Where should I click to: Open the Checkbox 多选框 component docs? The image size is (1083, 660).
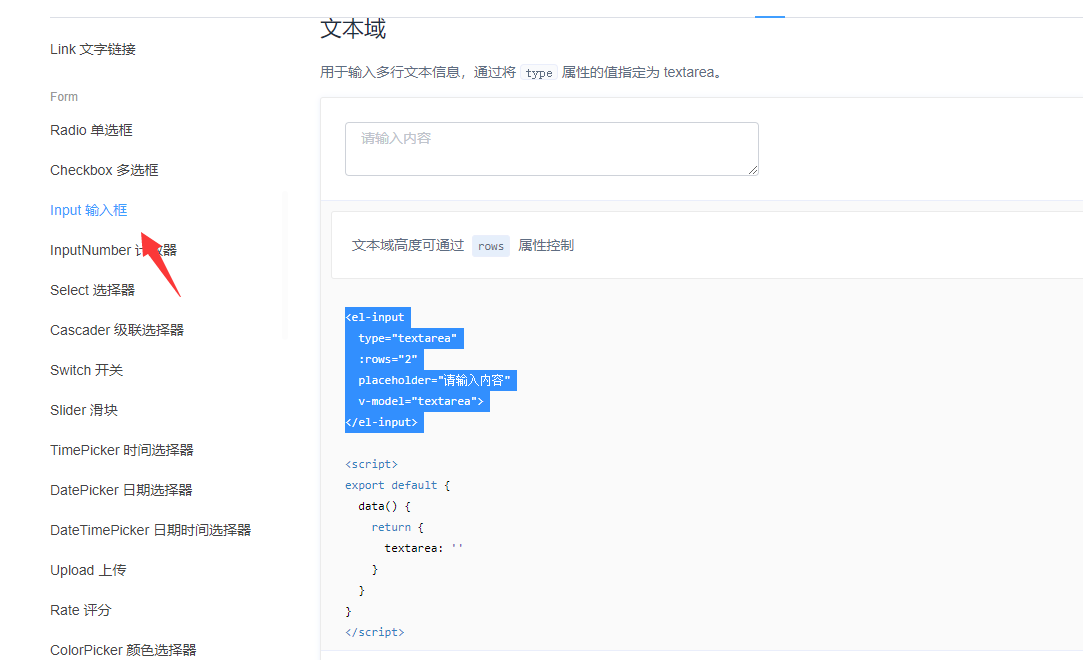(x=104, y=169)
